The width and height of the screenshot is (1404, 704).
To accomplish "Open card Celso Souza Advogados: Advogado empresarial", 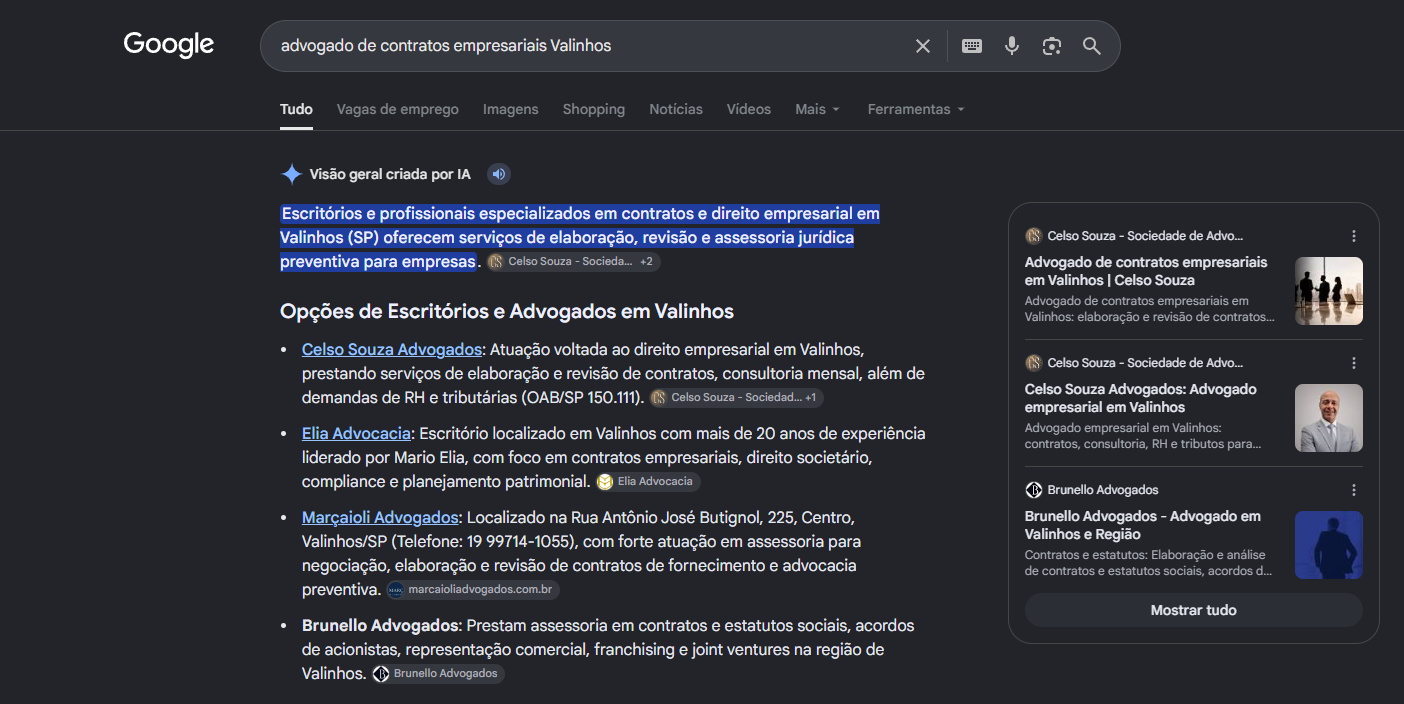I will tap(1141, 398).
